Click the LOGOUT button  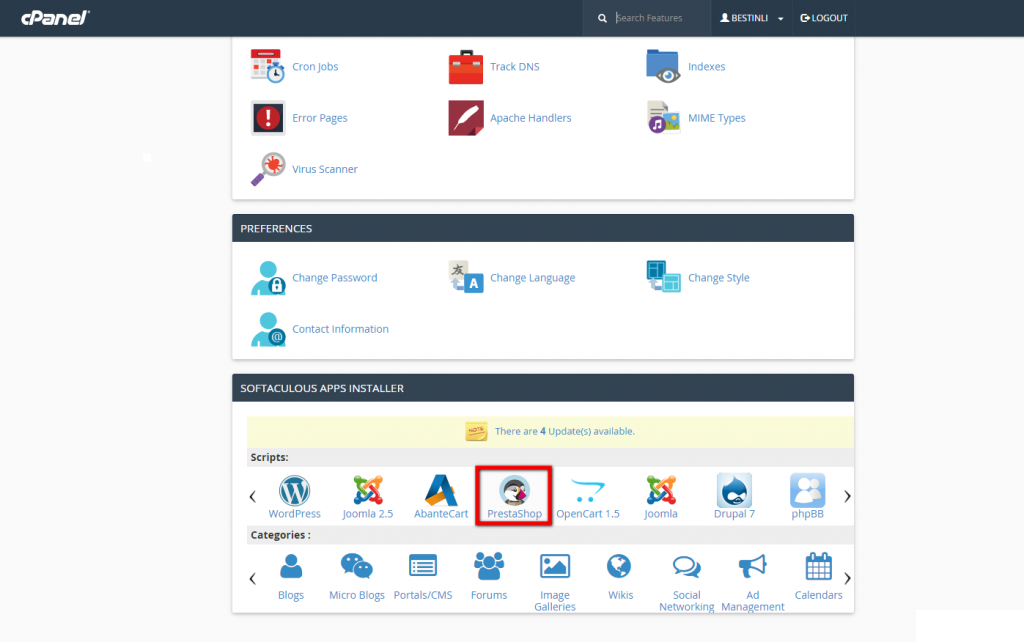[824, 18]
